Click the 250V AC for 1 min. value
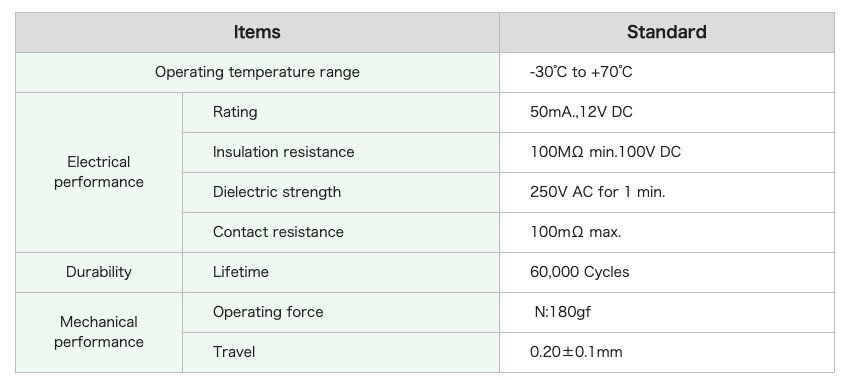Screen dimensions: 850x380 tap(597, 192)
